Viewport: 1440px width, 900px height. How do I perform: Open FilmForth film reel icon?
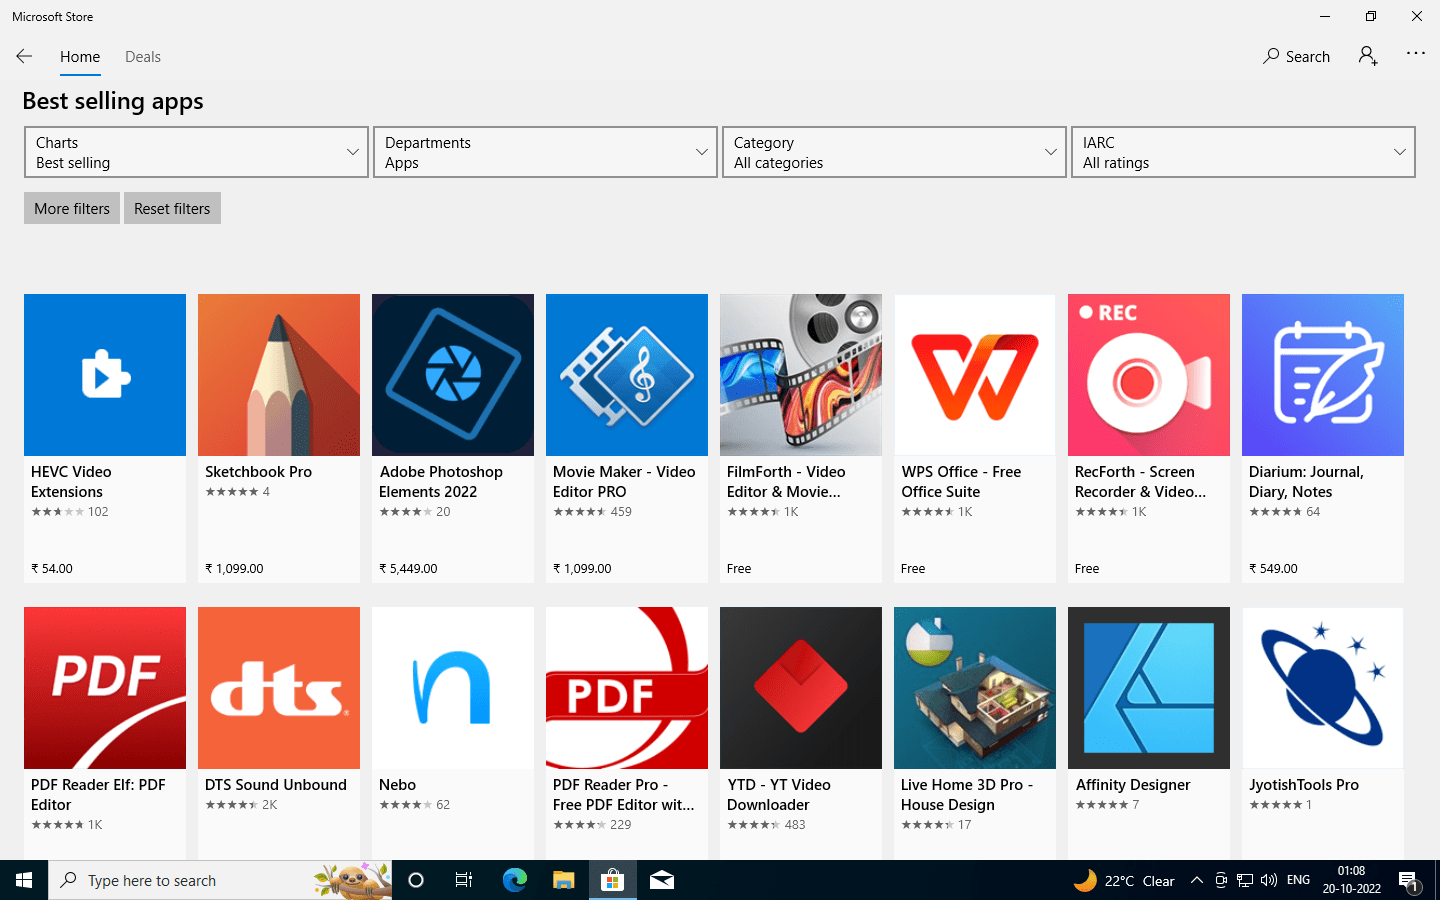[801, 375]
